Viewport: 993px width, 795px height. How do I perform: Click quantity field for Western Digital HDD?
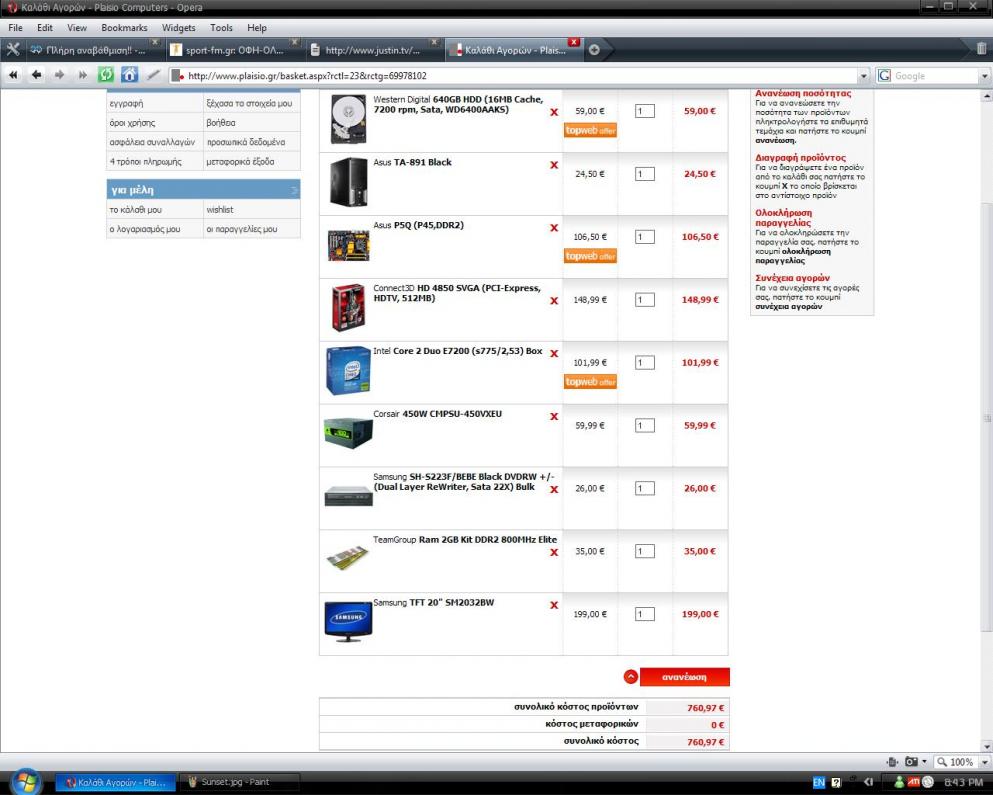644,111
